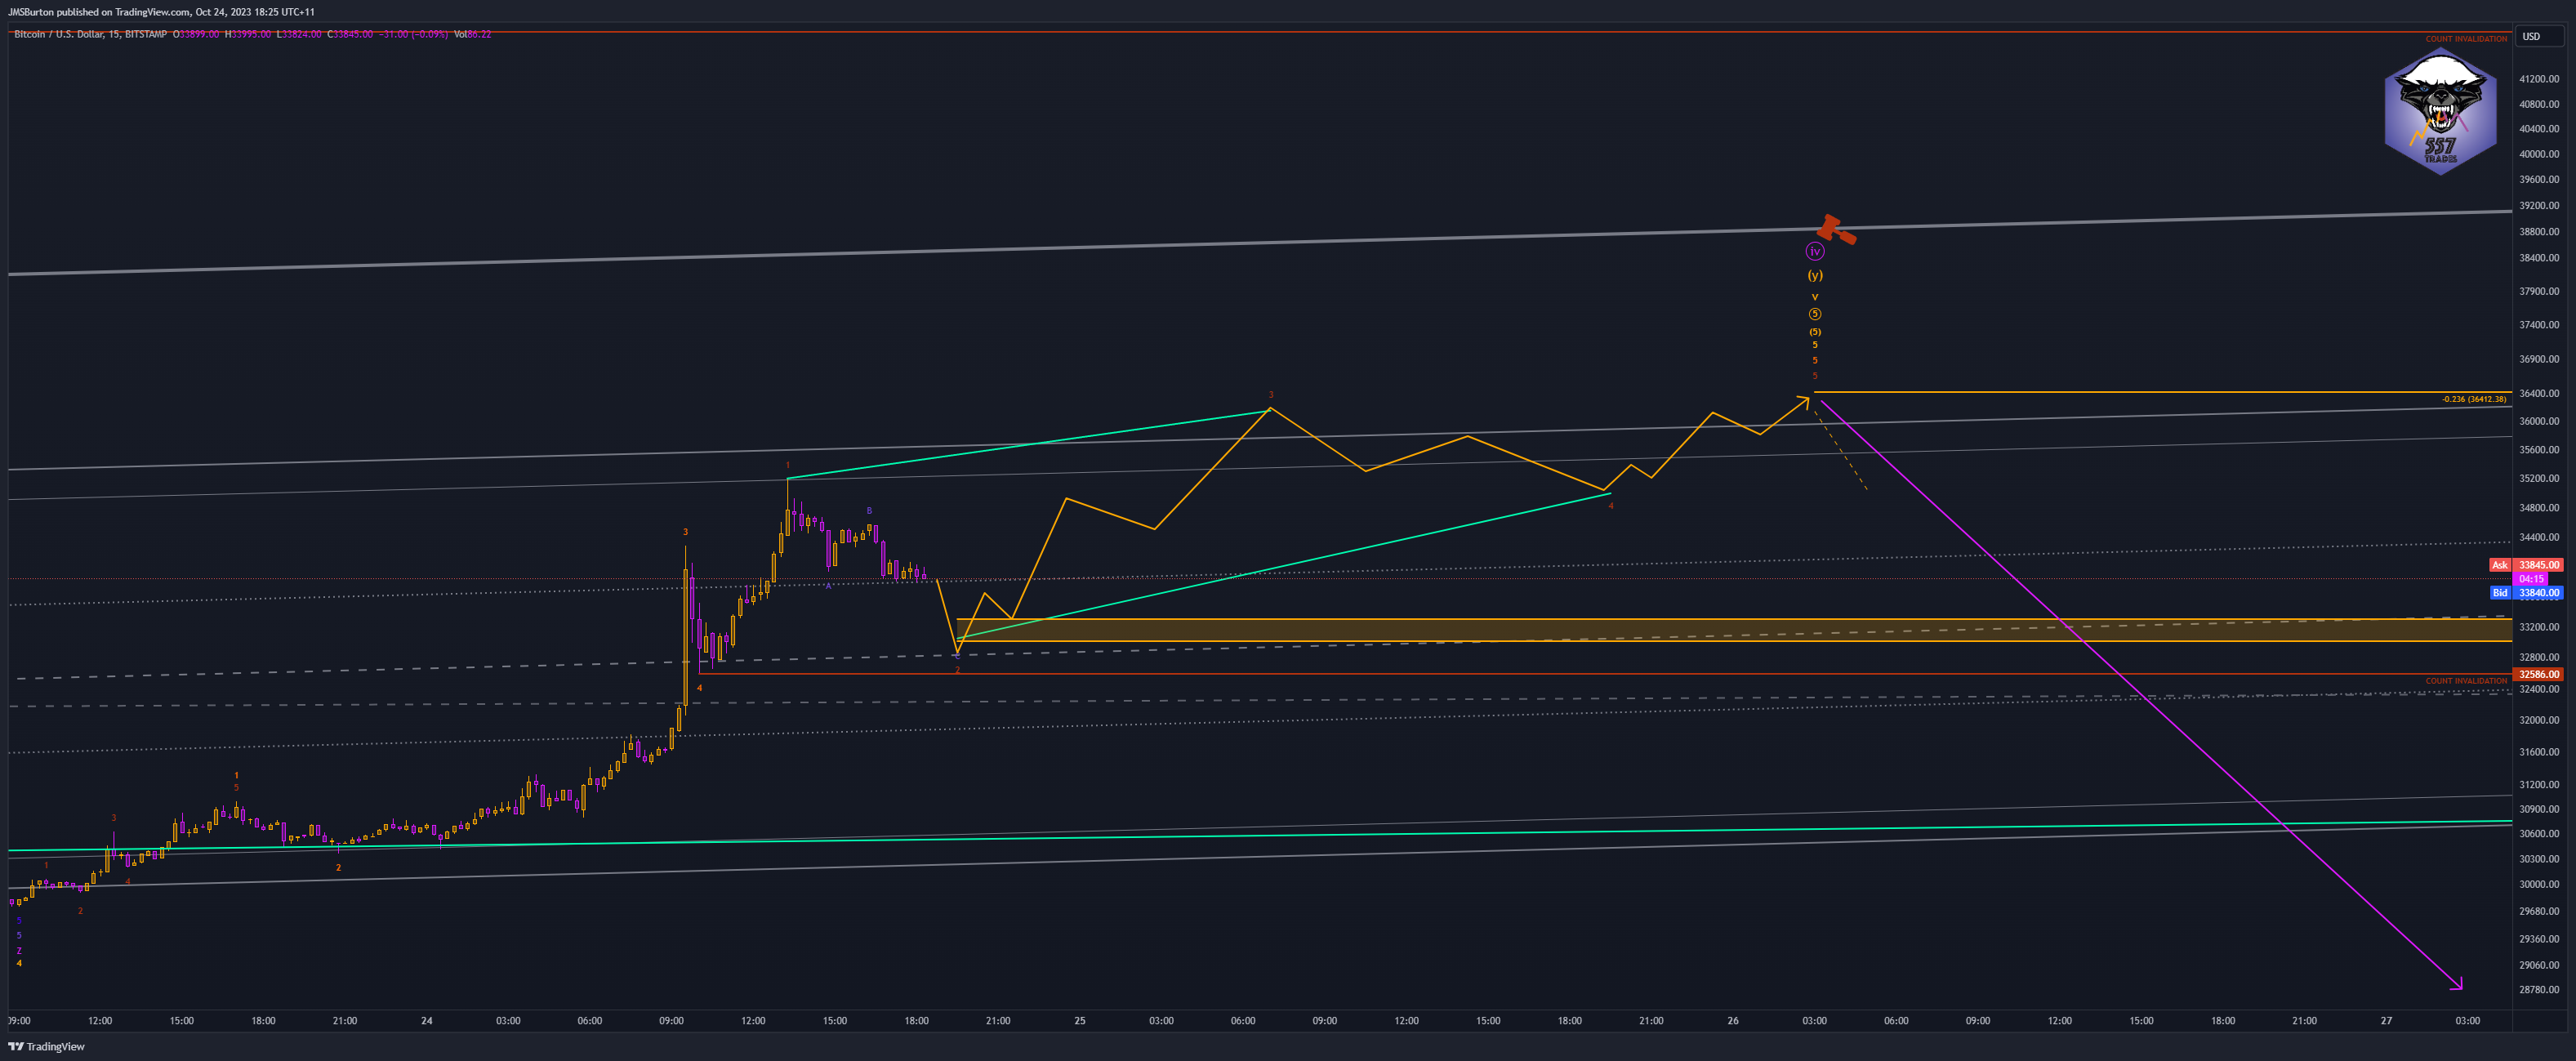Click the '(y)' wave label below the gavel
This screenshot has width=2576, height=1061.
pos(1815,275)
